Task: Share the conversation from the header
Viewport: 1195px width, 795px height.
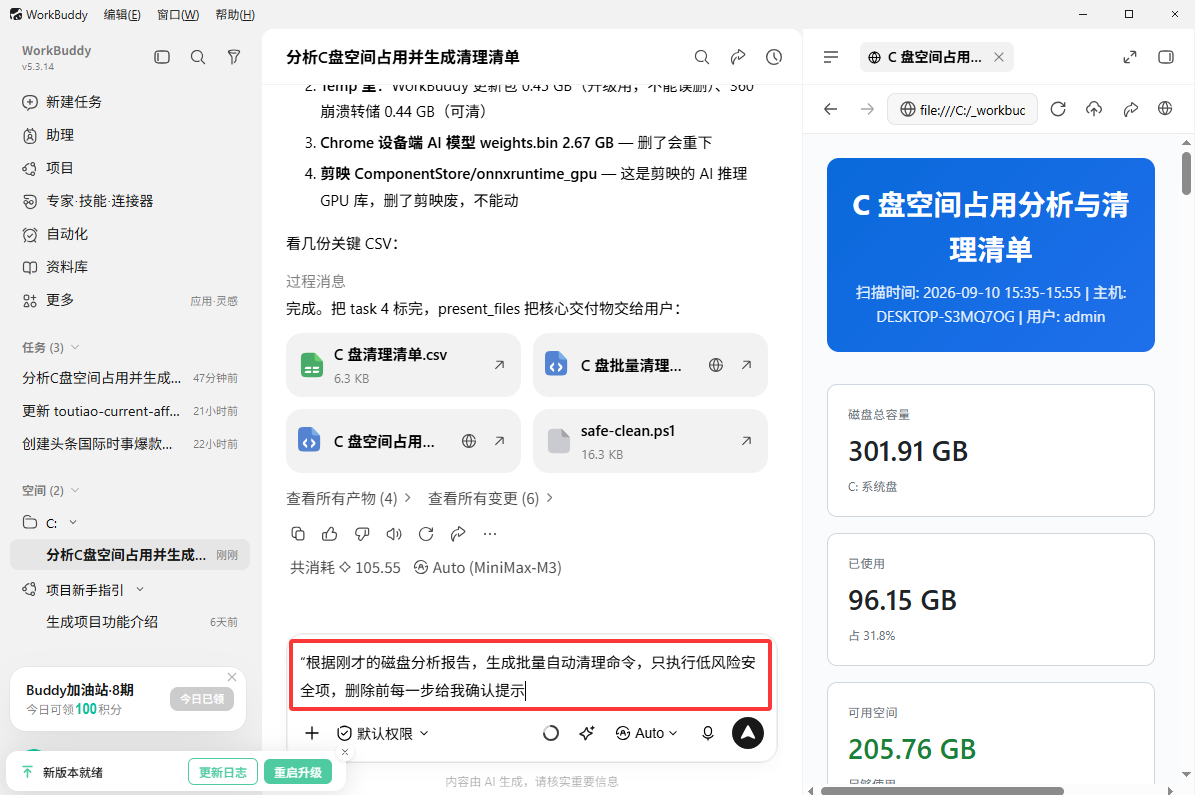Action: (x=738, y=57)
